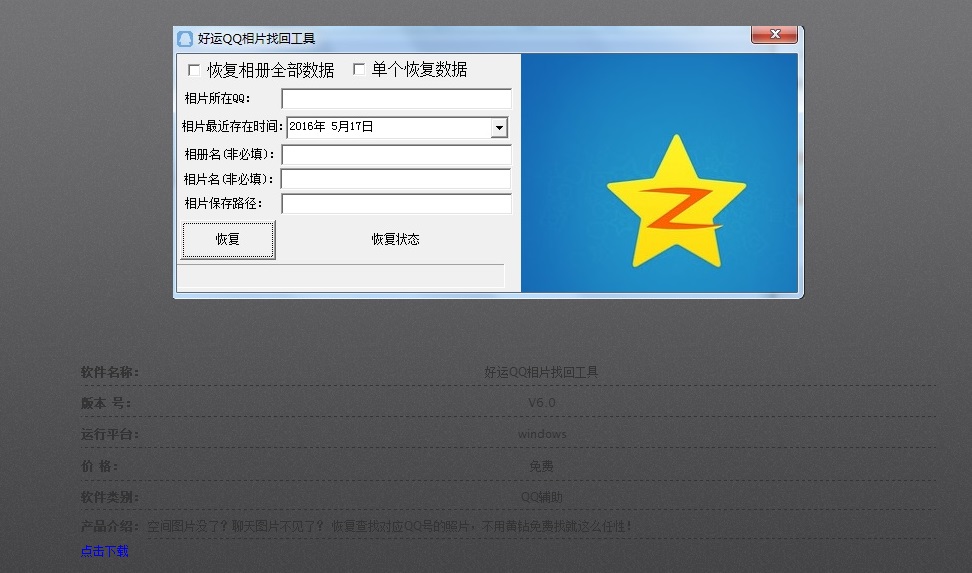Click the date text 2016年 5月17日
Image resolution: width=972 pixels, height=573 pixels.
click(x=331, y=127)
